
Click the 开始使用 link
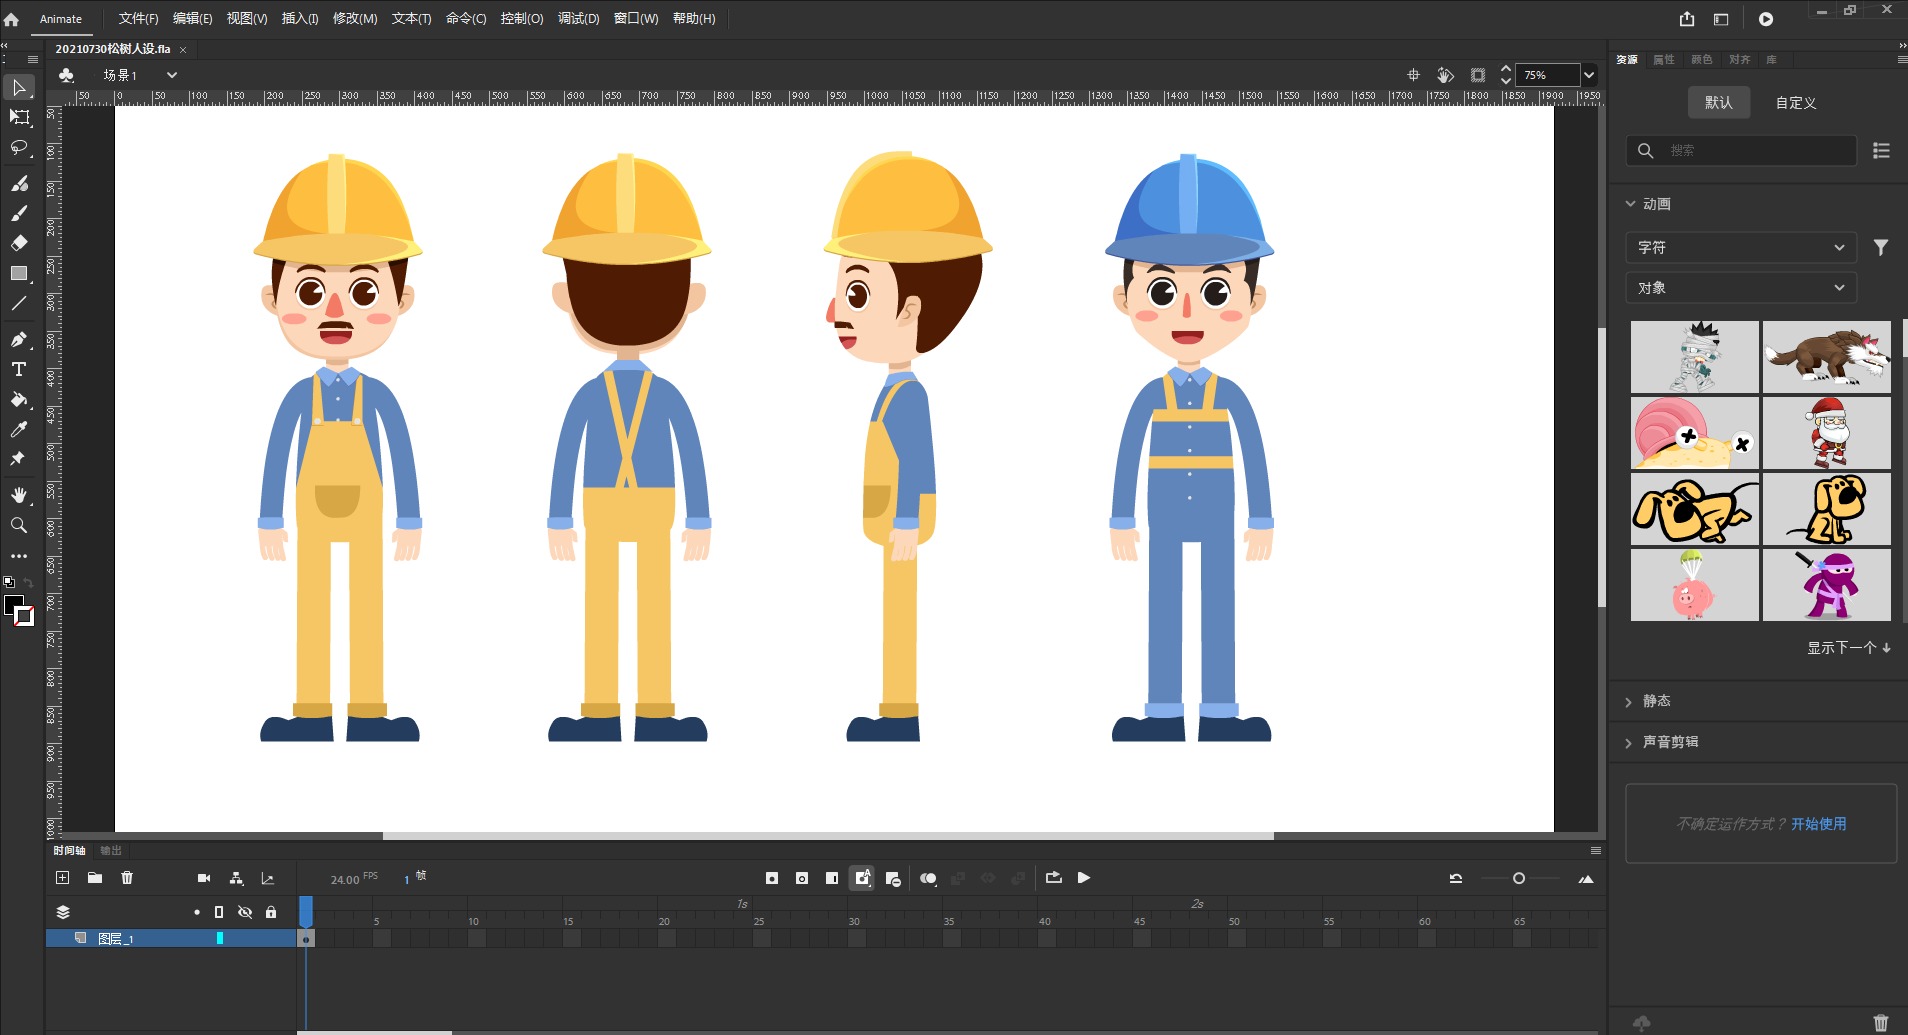click(1819, 824)
